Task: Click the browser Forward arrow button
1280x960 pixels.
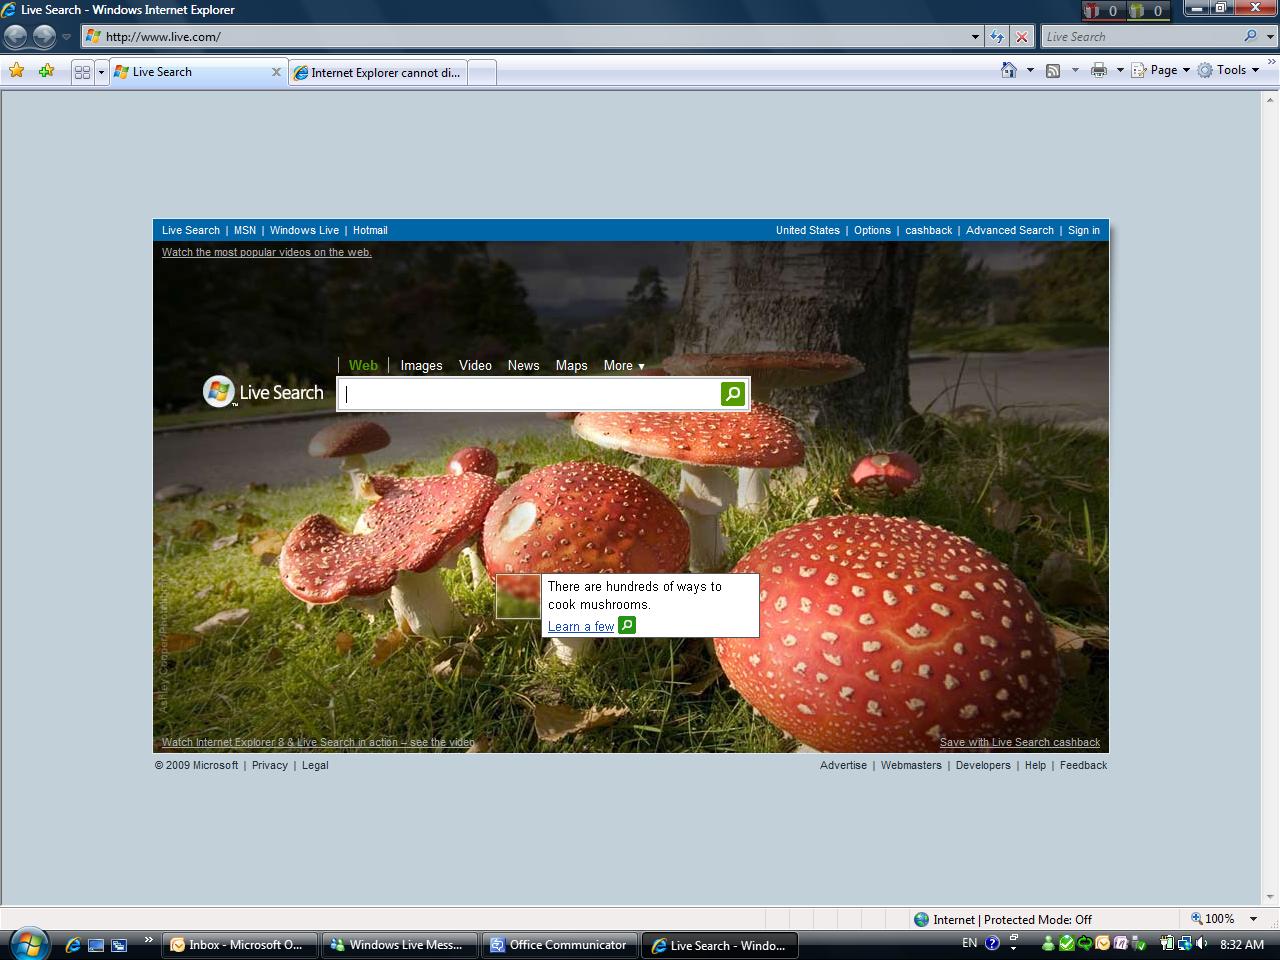Action: coord(44,37)
